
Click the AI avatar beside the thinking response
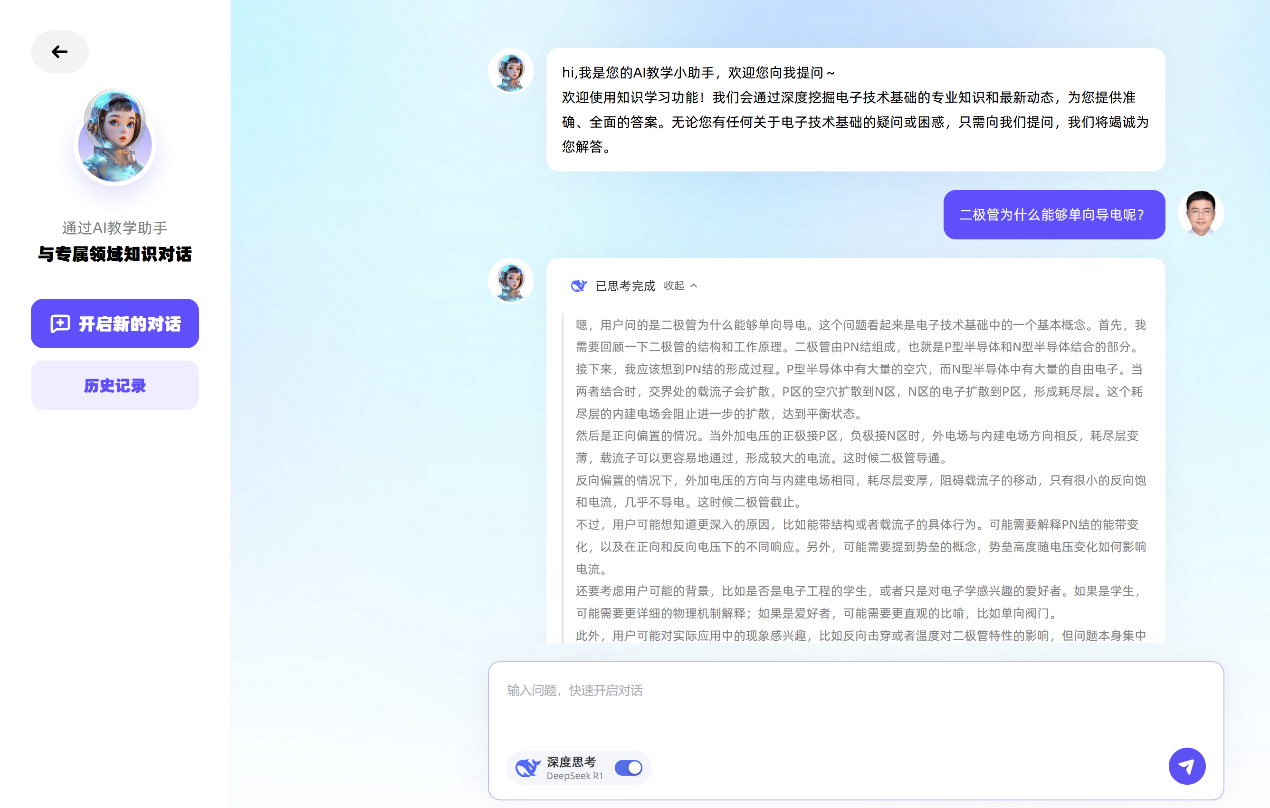coord(510,280)
